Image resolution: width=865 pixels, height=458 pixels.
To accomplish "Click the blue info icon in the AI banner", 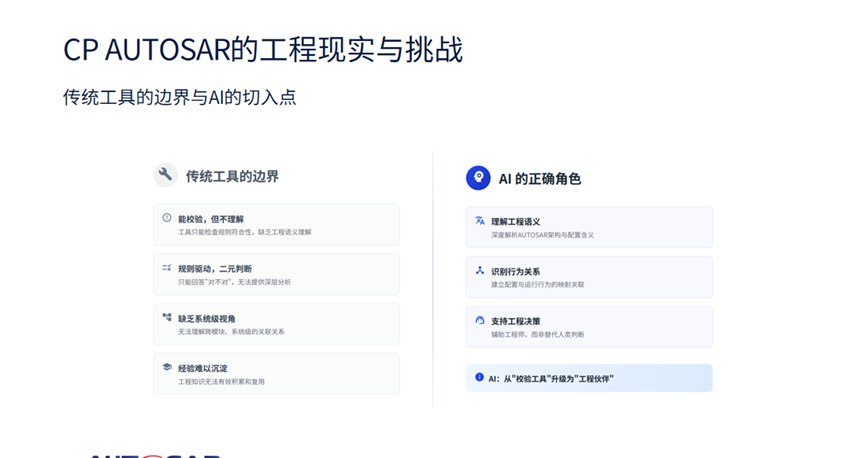I will [479, 378].
